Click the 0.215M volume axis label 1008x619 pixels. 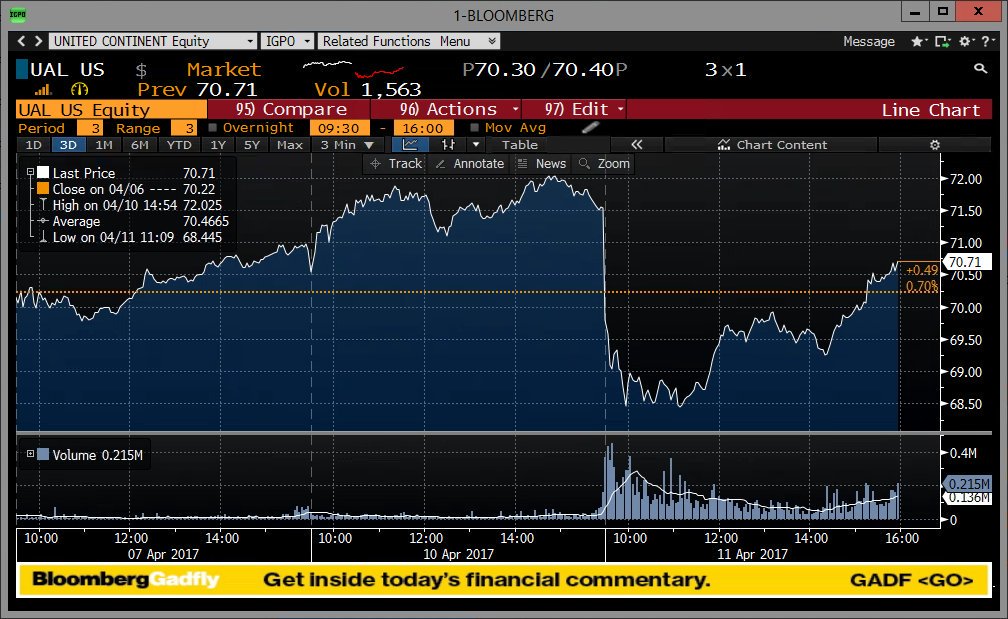968,483
